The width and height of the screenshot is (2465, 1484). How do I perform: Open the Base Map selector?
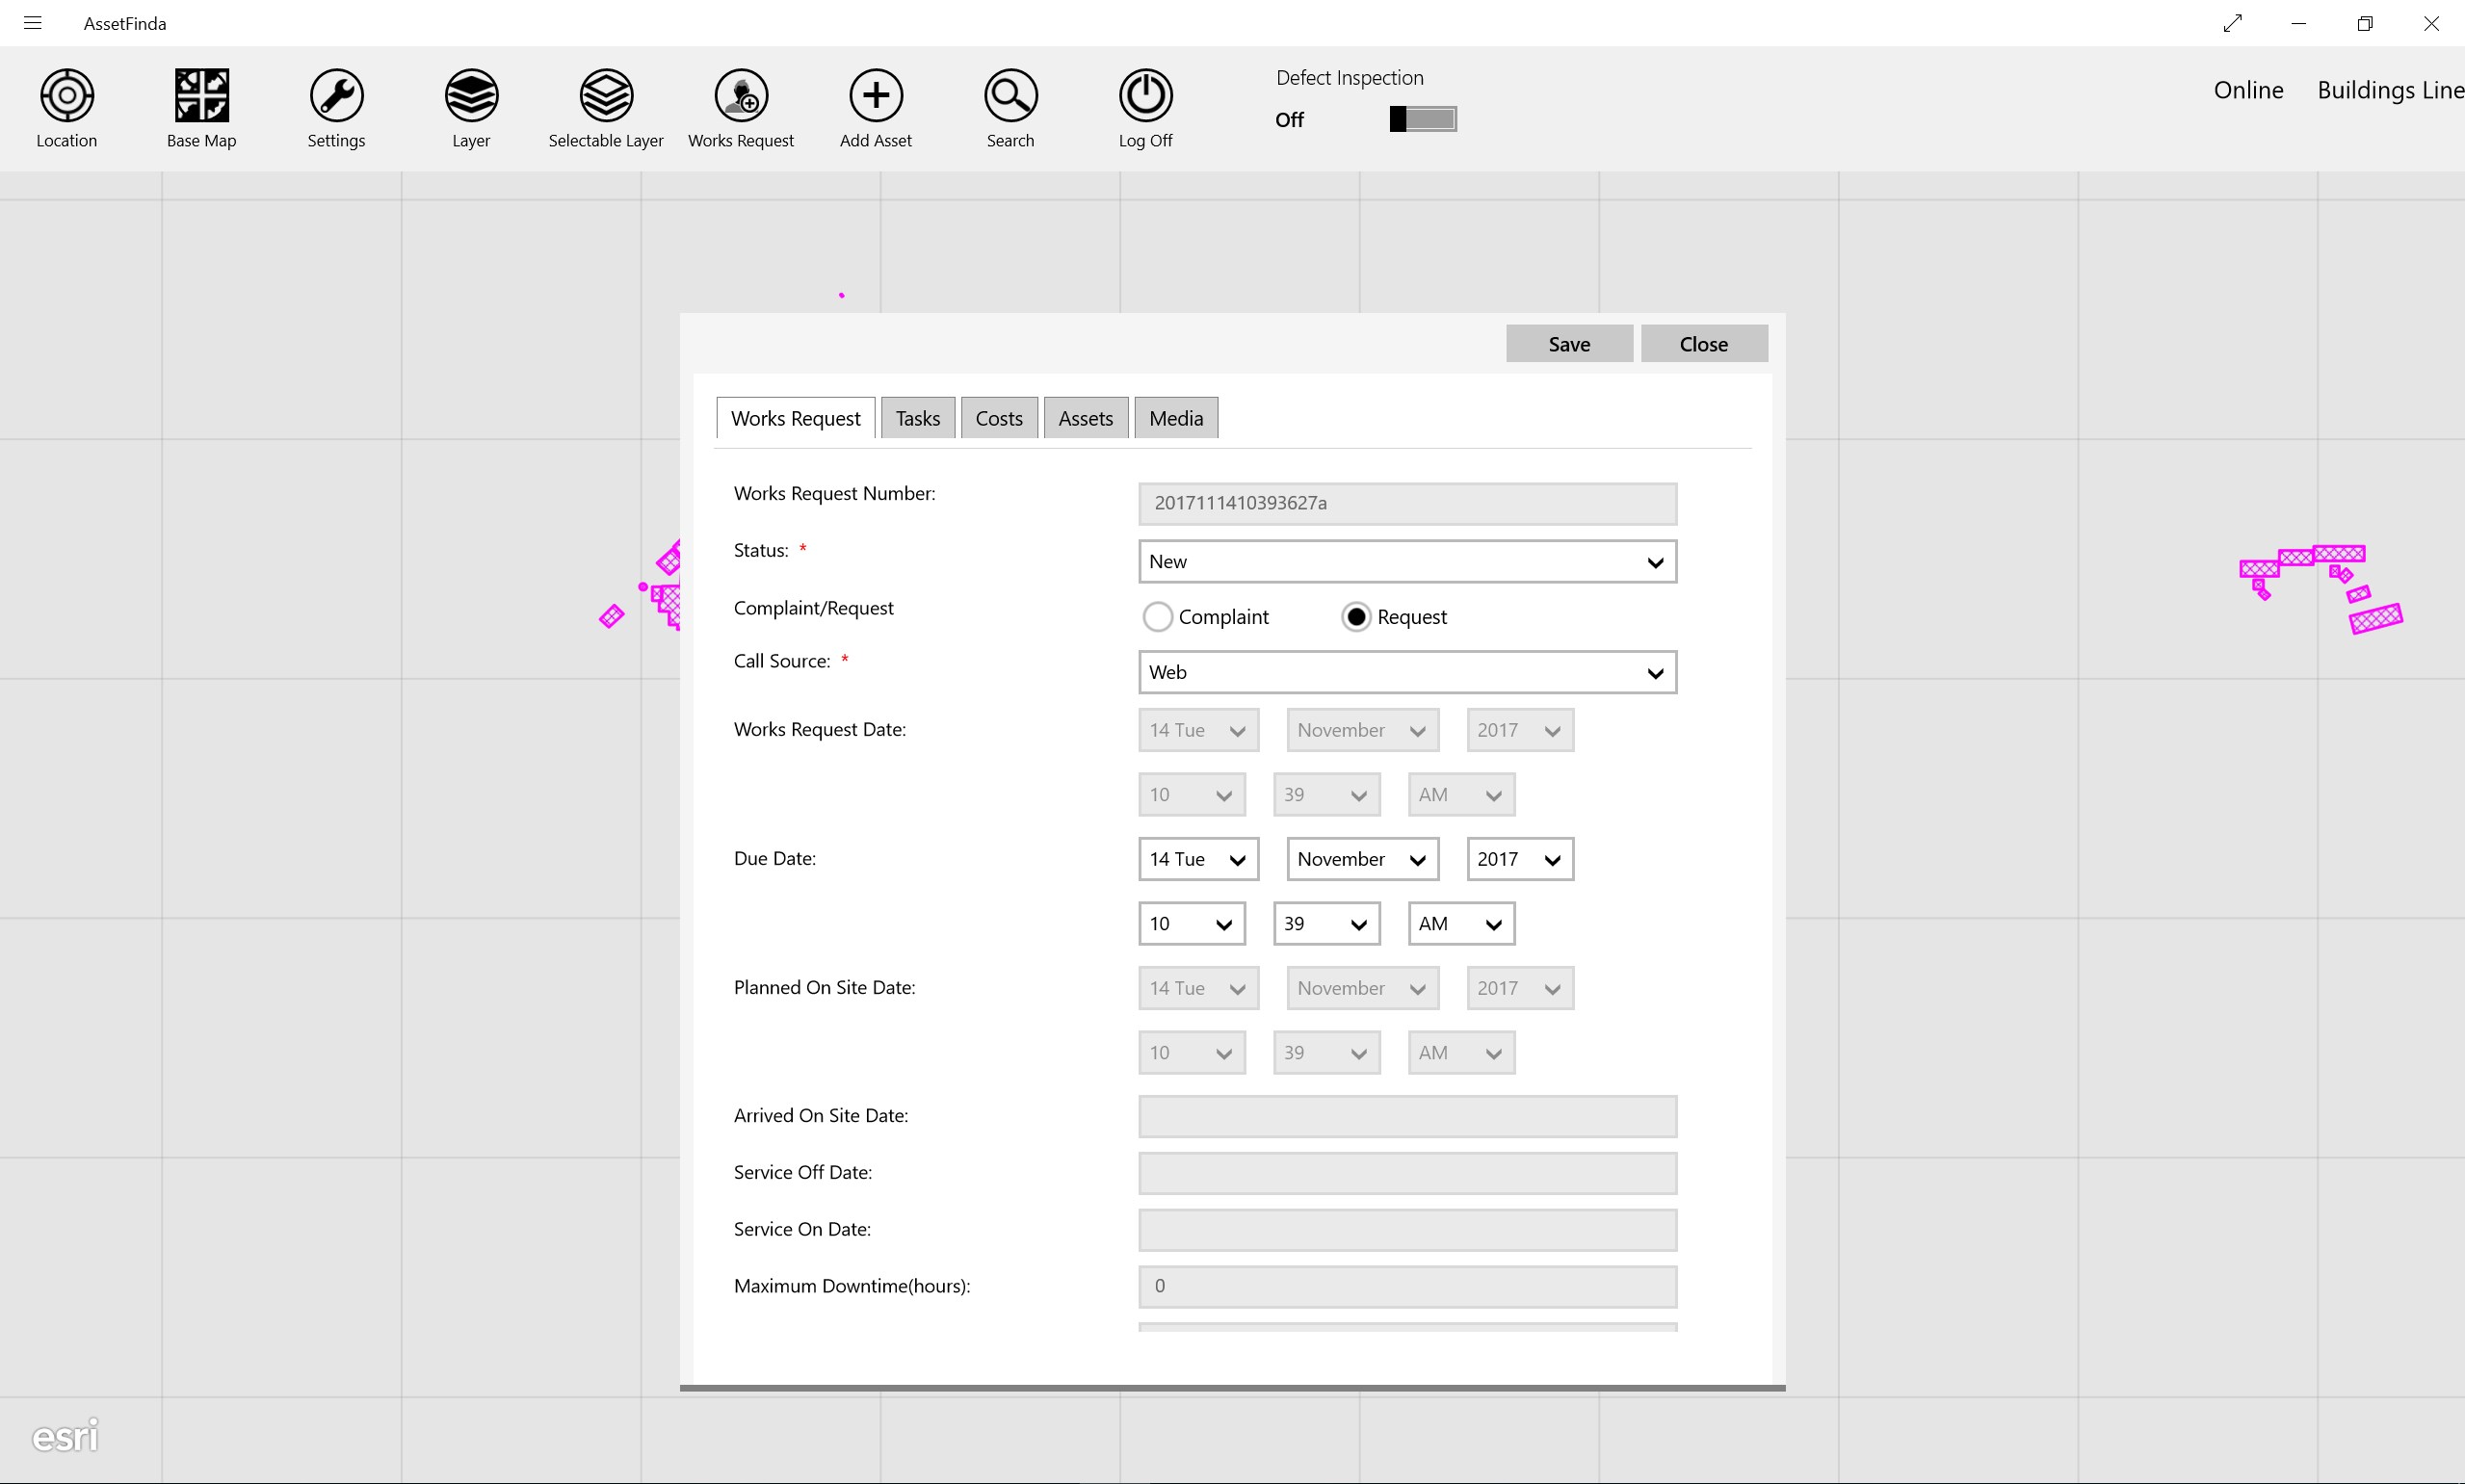pos(201,96)
